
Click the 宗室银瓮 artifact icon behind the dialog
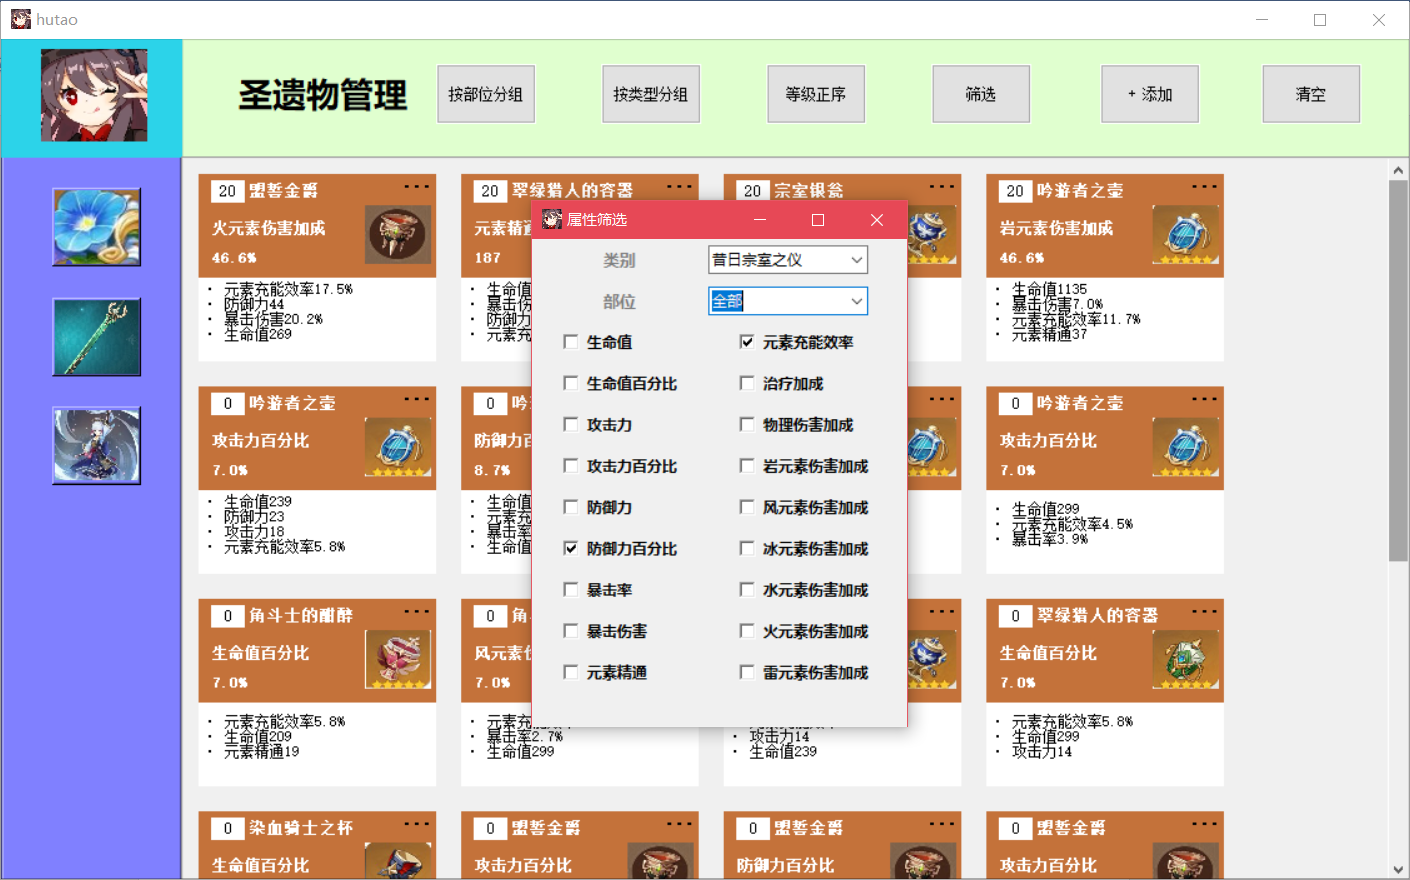(x=933, y=236)
